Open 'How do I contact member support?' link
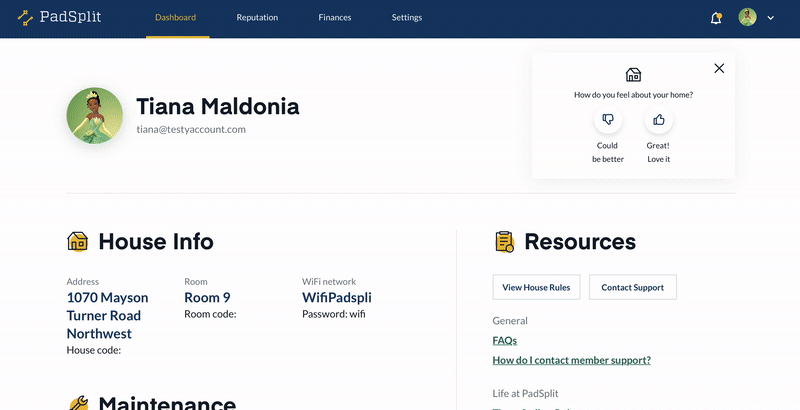 click(571, 360)
